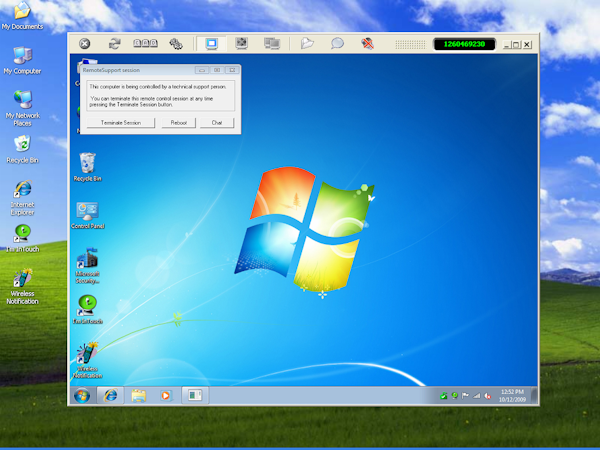The width and height of the screenshot is (600, 450).
Task: Click the disconnect X icon in remote toolbar
Action: [x=85, y=44]
